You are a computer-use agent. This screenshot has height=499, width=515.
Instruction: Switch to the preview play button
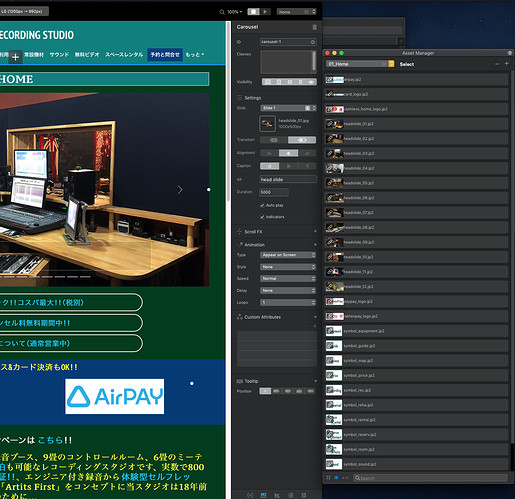click(x=266, y=12)
